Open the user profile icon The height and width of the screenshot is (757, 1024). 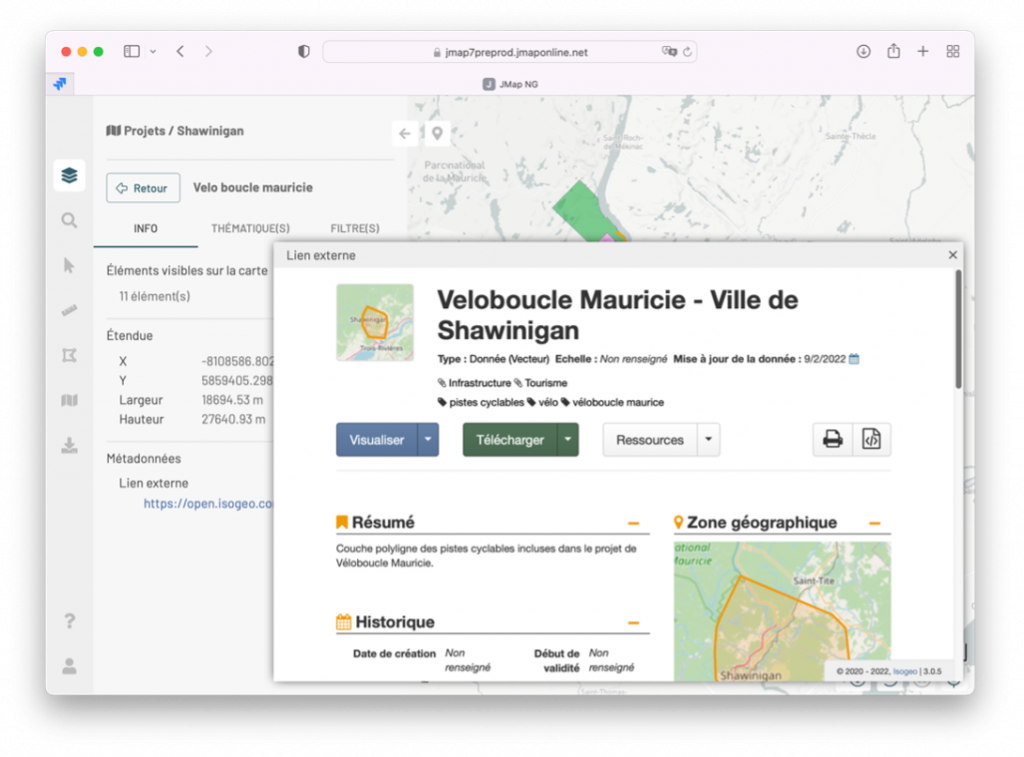point(69,666)
